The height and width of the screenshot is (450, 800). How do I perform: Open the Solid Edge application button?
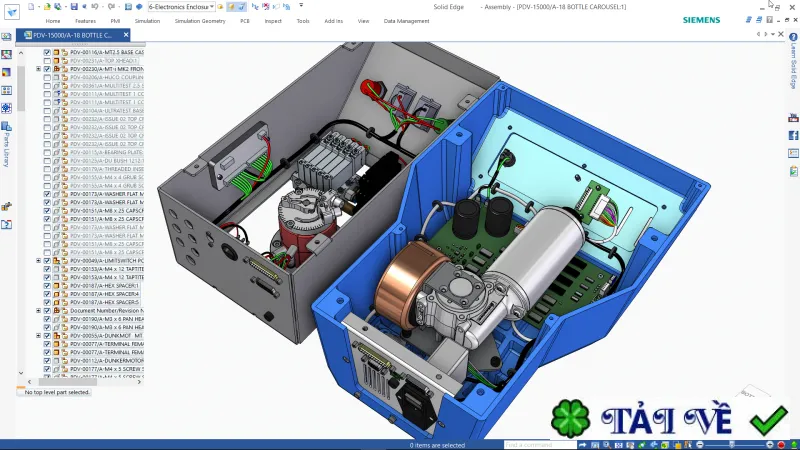(x=11, y=11)
